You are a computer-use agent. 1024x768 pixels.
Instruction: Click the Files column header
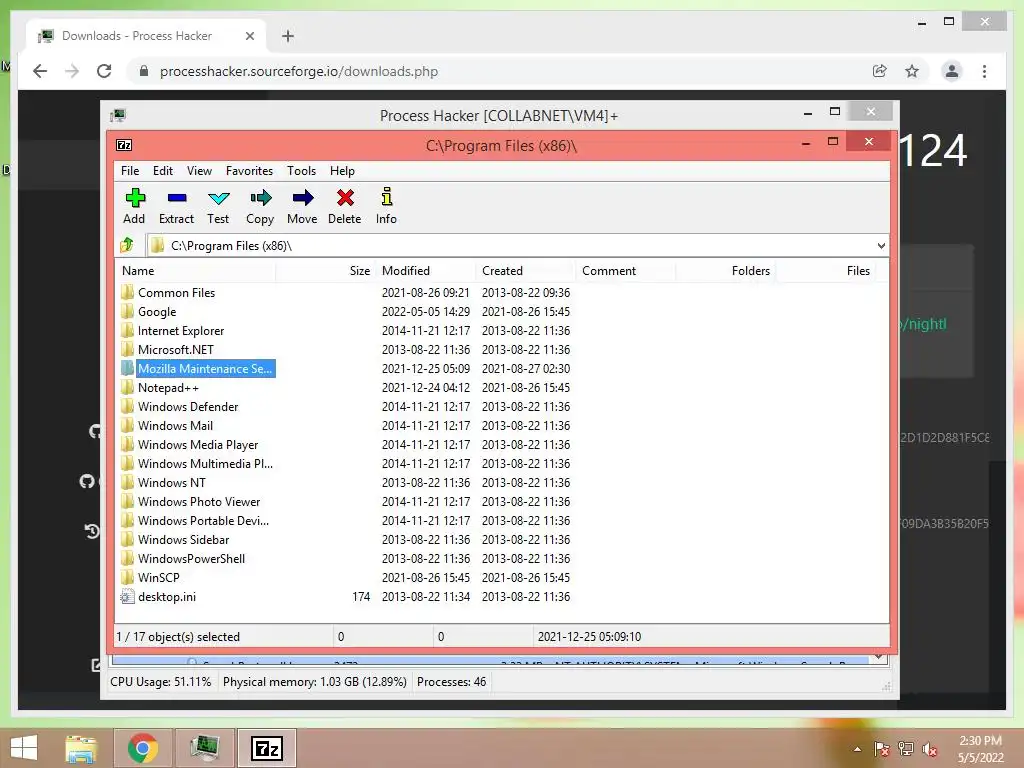825,270
